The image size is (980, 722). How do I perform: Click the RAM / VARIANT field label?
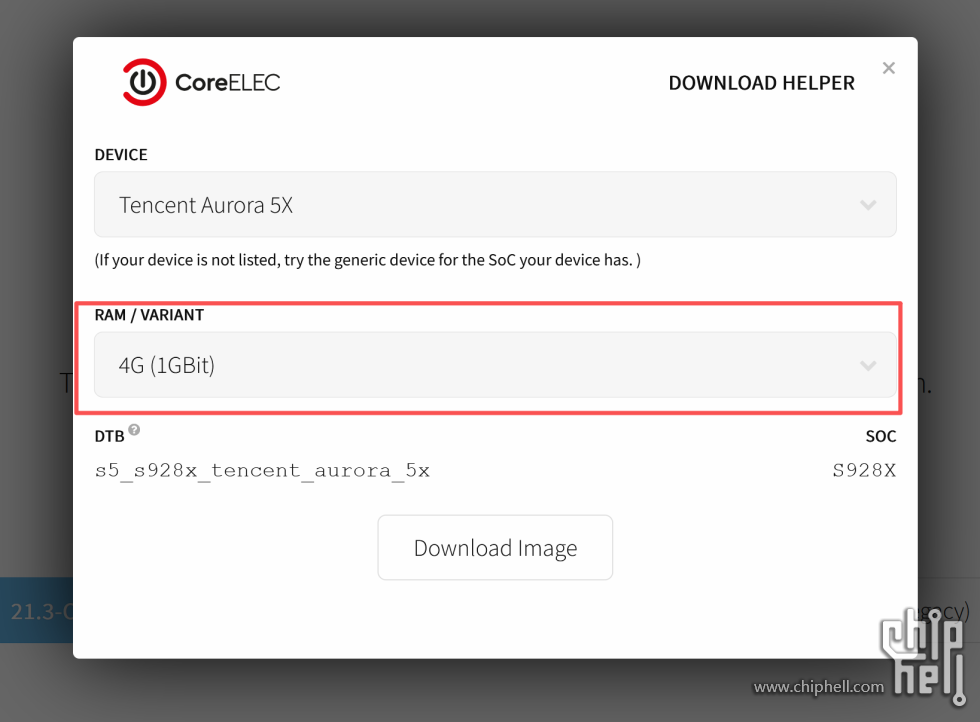[x=149, y=315]
